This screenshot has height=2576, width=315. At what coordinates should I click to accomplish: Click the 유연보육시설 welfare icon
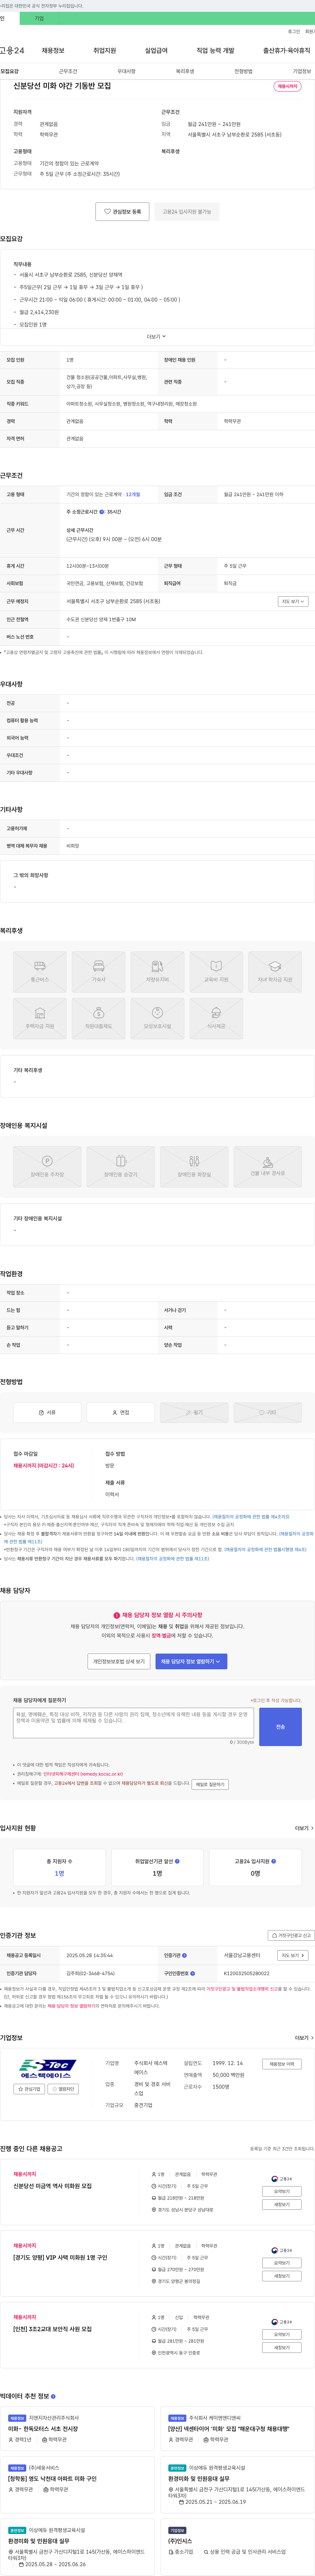(x=157, y=1018)
